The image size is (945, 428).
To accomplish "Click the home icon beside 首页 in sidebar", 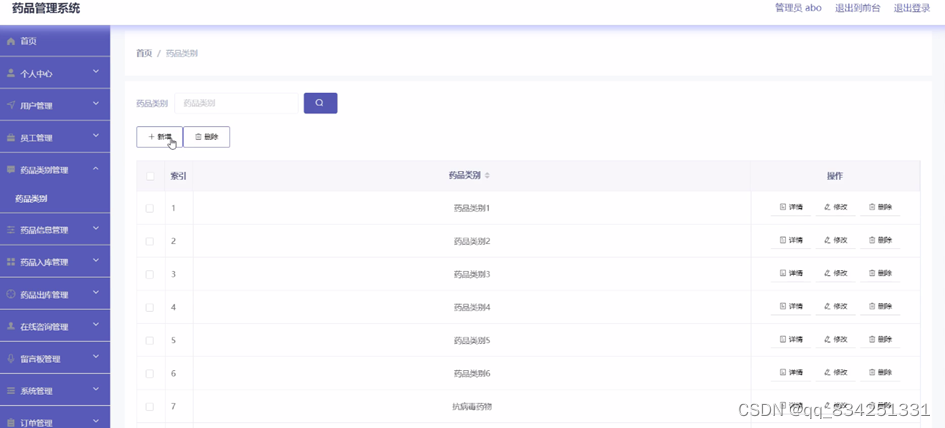I will tap(10, 41).
